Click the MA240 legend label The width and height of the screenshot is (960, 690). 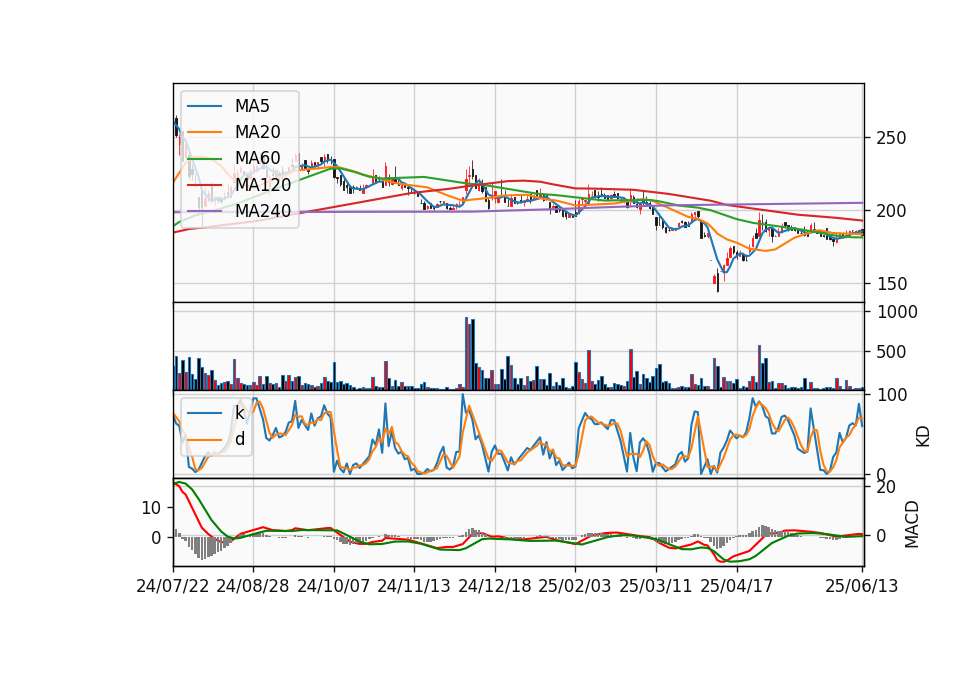[x=263, y=211]
